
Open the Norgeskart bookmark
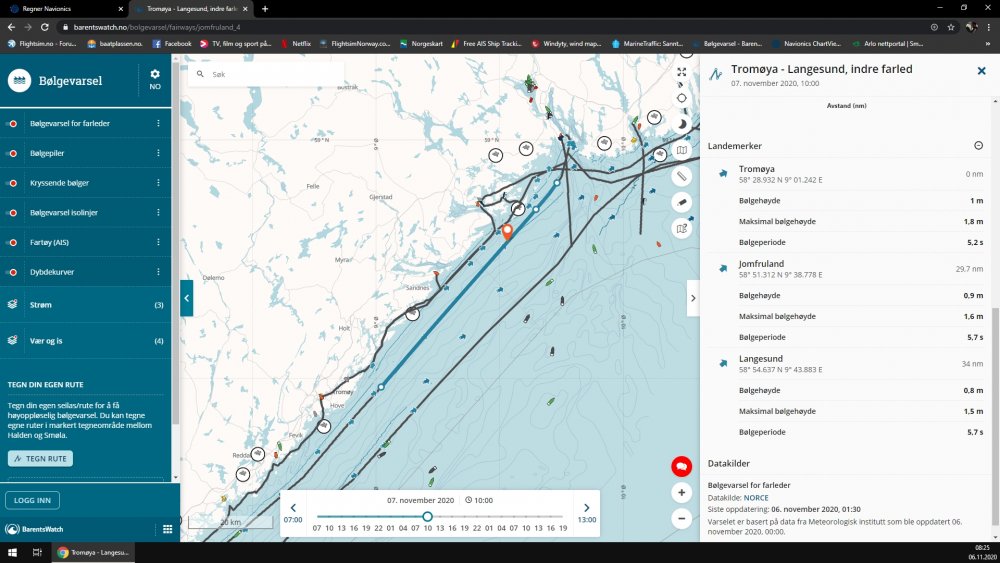[x=421, y=43]
